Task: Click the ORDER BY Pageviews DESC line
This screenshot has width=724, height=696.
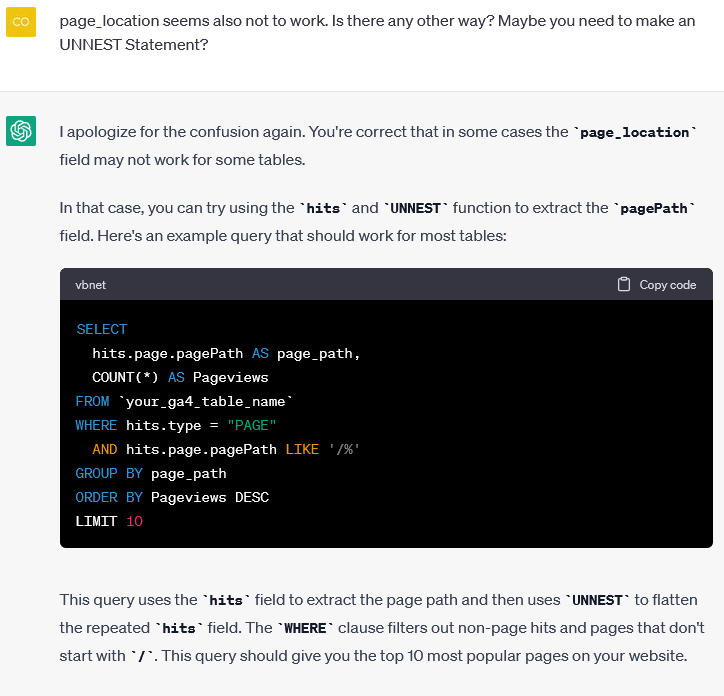Action: click(172, 497)
